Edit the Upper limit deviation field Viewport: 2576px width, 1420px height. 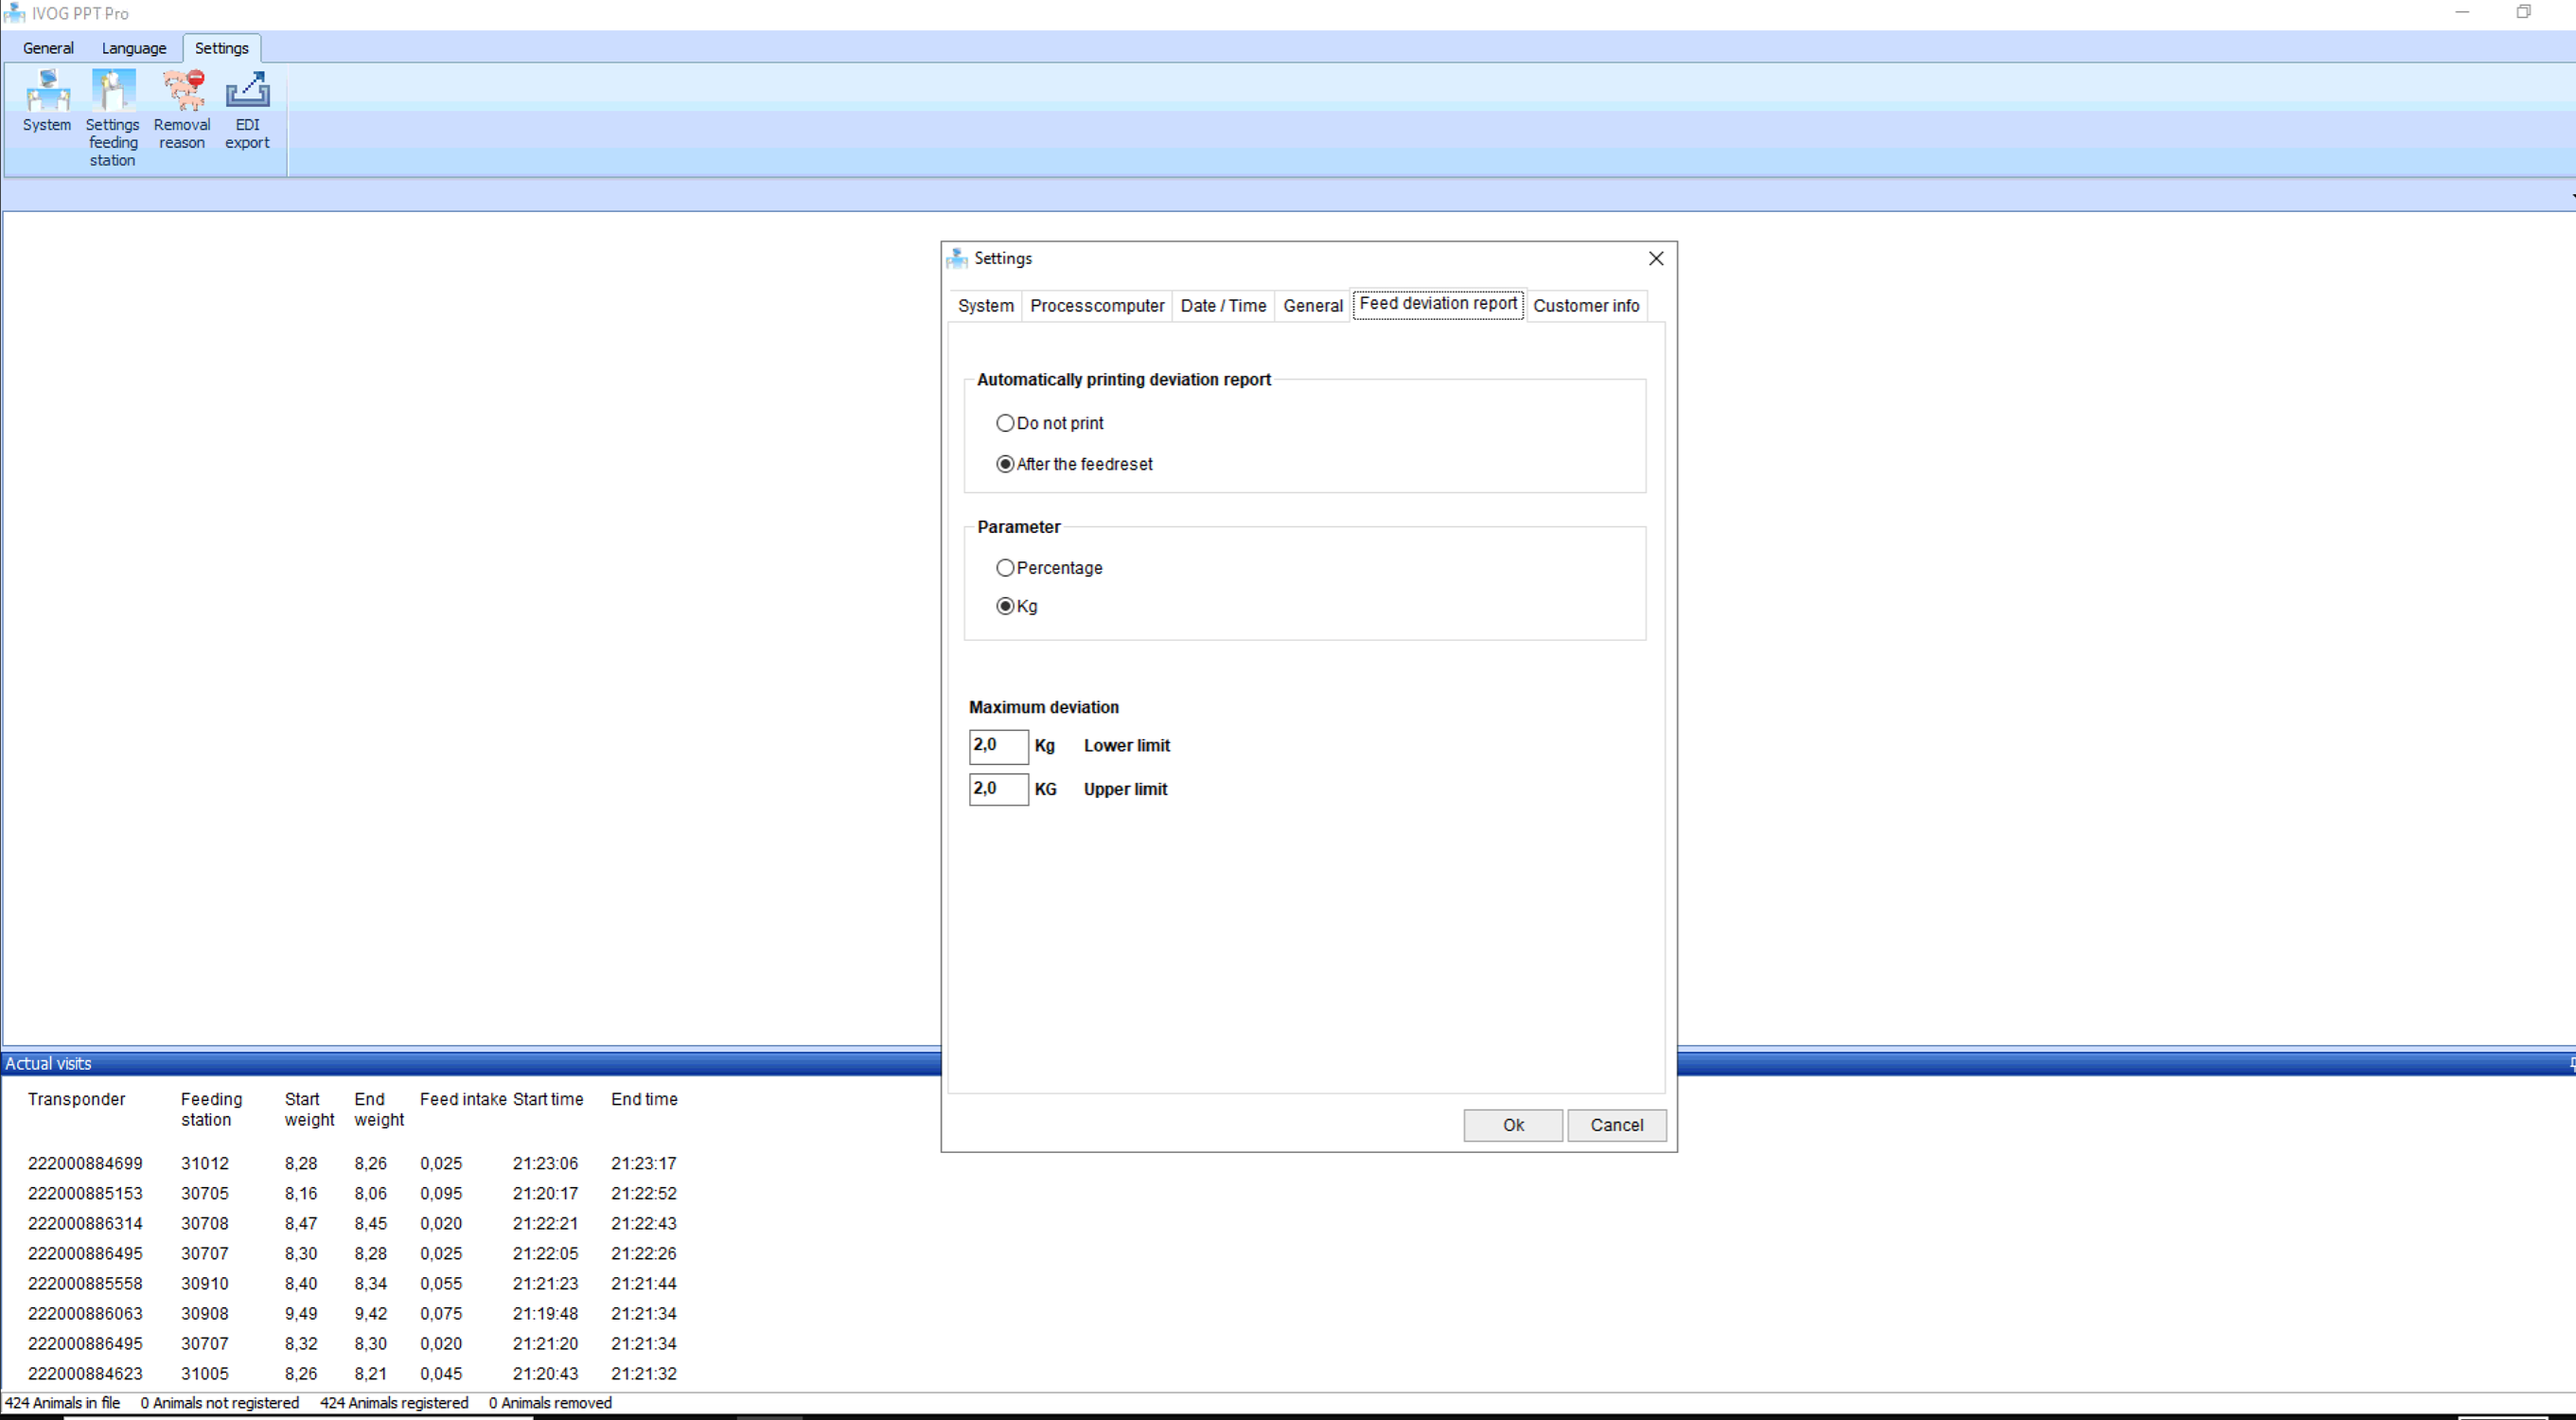point(998,789)
